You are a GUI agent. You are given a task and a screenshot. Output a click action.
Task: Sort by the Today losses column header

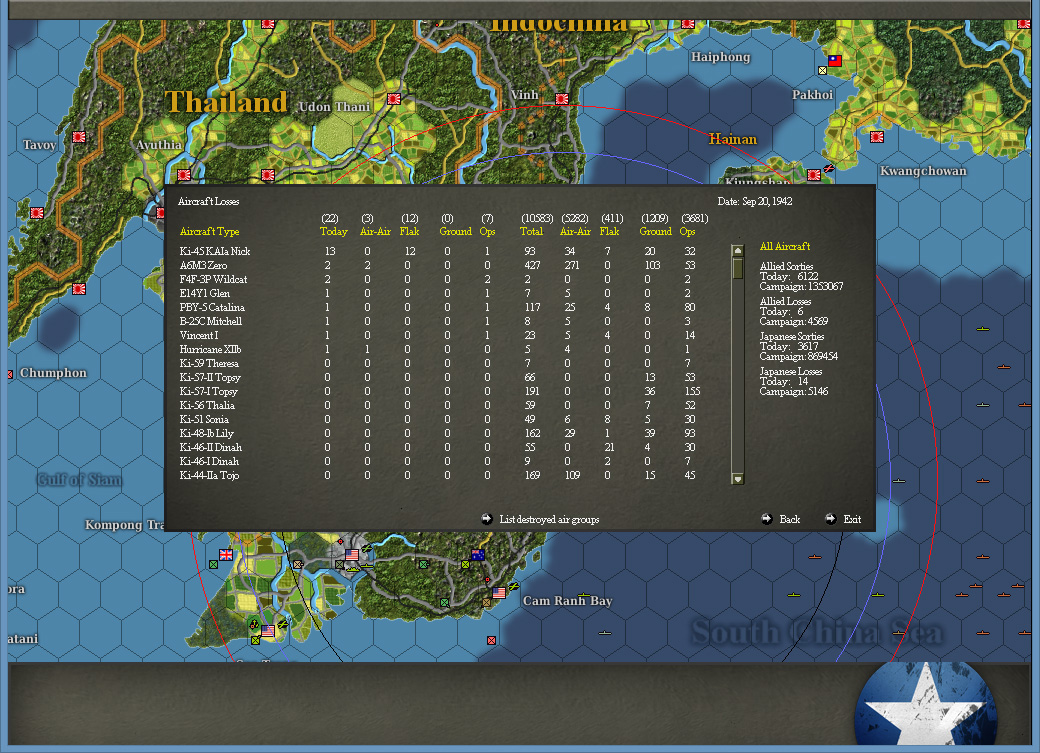333,232
